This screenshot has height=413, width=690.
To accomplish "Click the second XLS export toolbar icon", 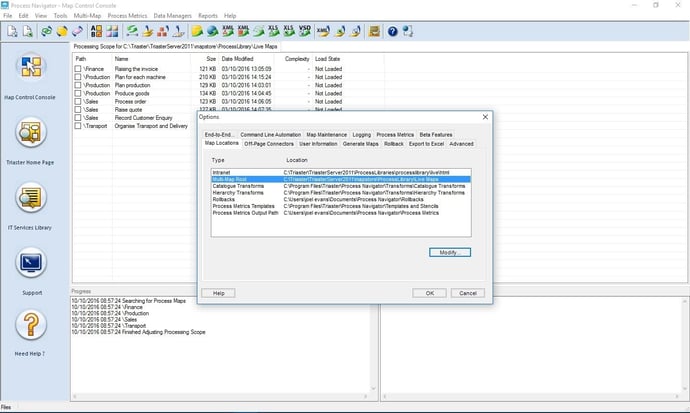I will pos(289,31).
